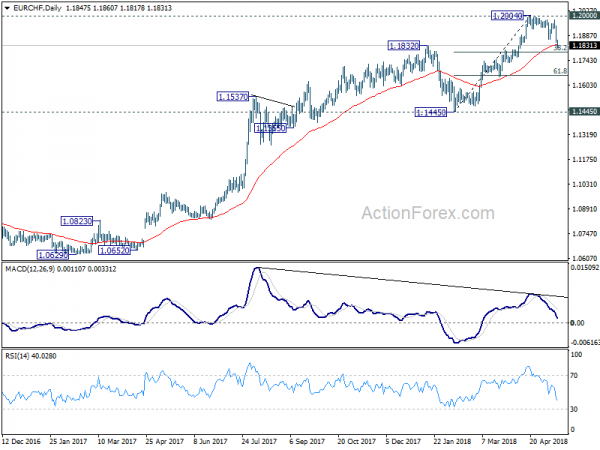
Task: Click the 1.20000 price level marker
Action: (584, 16)
